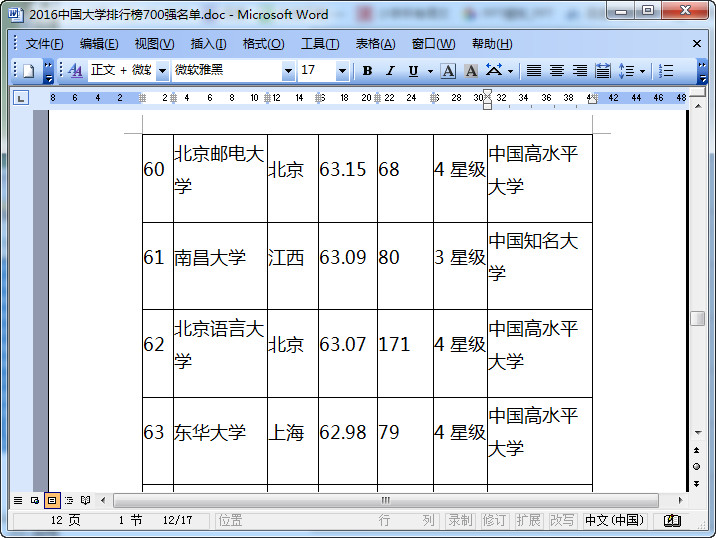The image size is (716, 538).
Task: Open the 工具(T) menu
Action: pyautogui.click(x=320, y=44)
